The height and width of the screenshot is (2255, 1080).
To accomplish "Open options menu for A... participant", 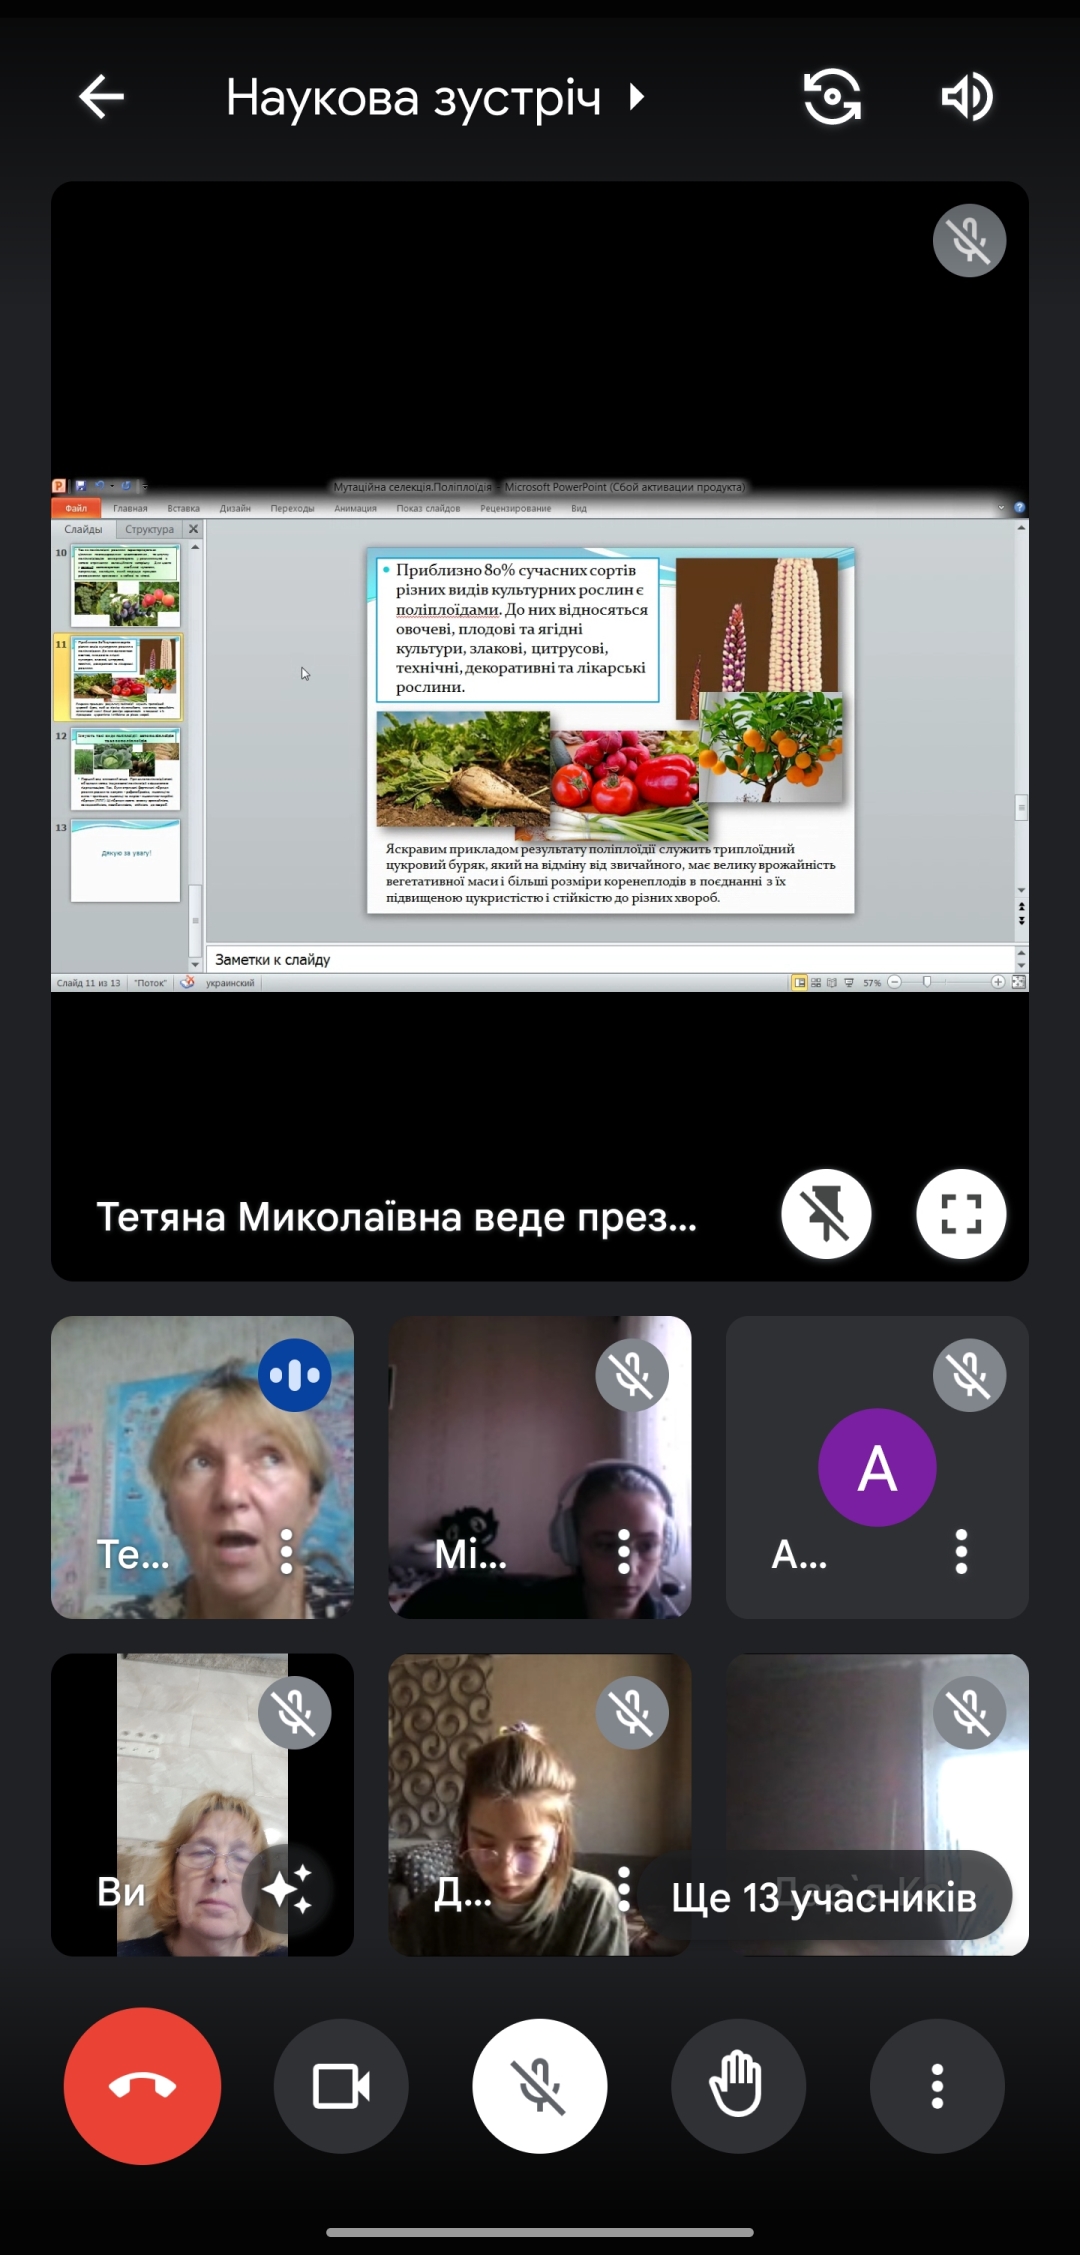I will (961, 1551).
